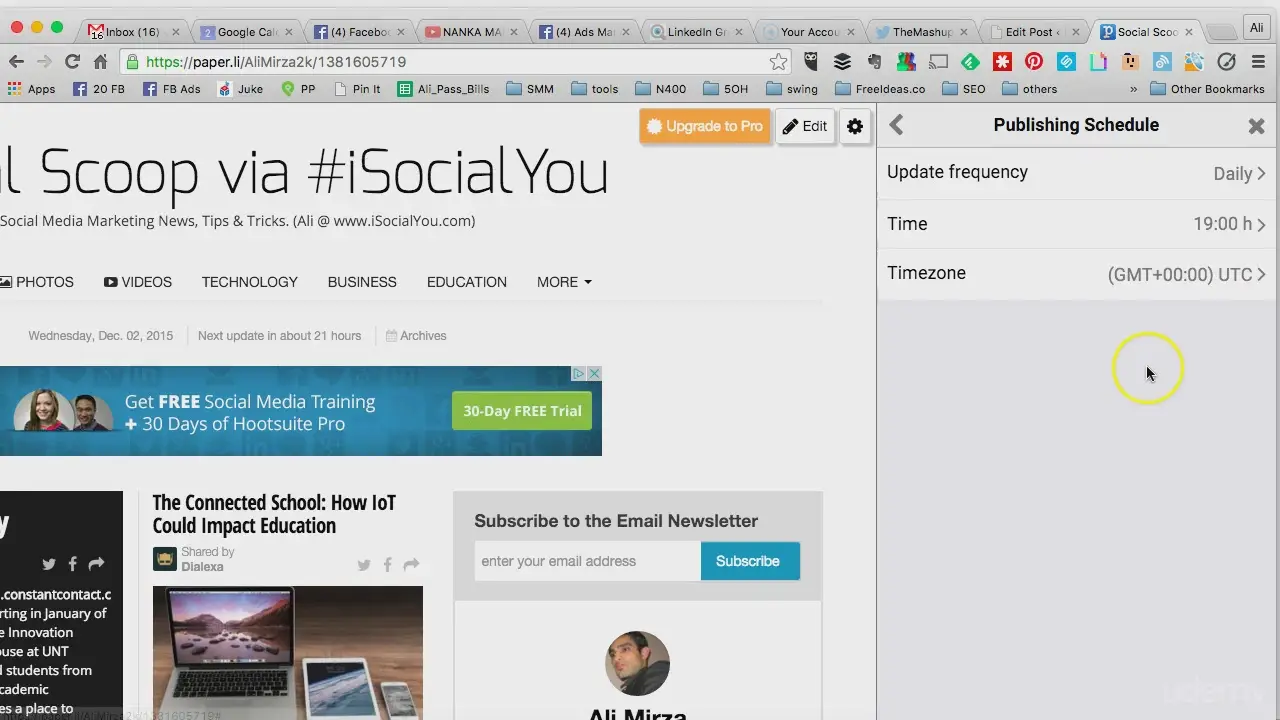Open the swing bookmarks folder
Image resolution: width=1280 pixels, height=720 pixels.
(792, 89)
